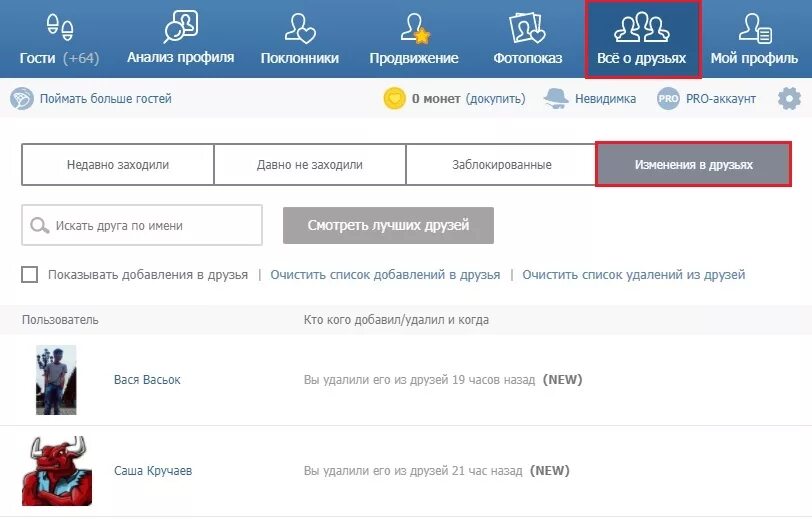Open Поклонники heart-person icon
The image size is (812, 519).
click(x=301, y=27)
